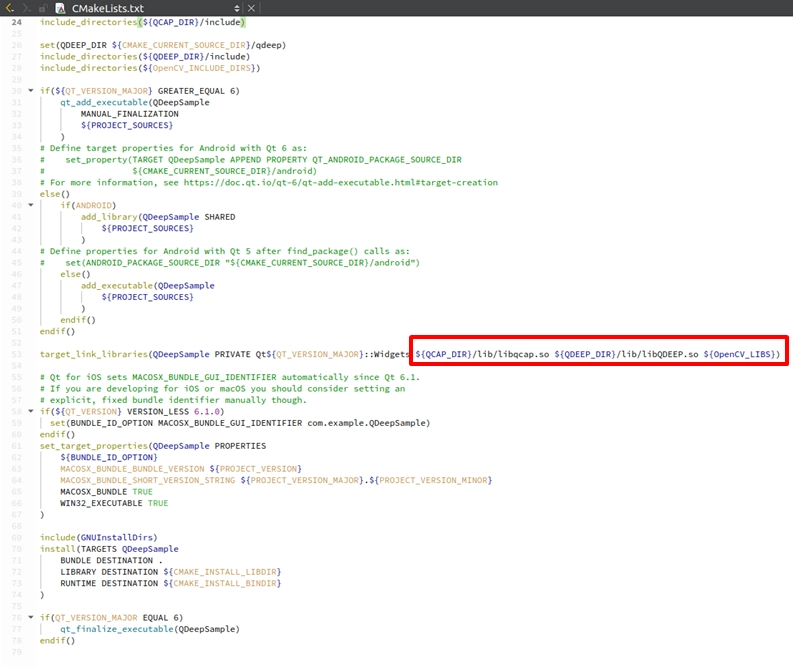
Task: Toggle the file lock icon in the toolbar
Action: 43,8
